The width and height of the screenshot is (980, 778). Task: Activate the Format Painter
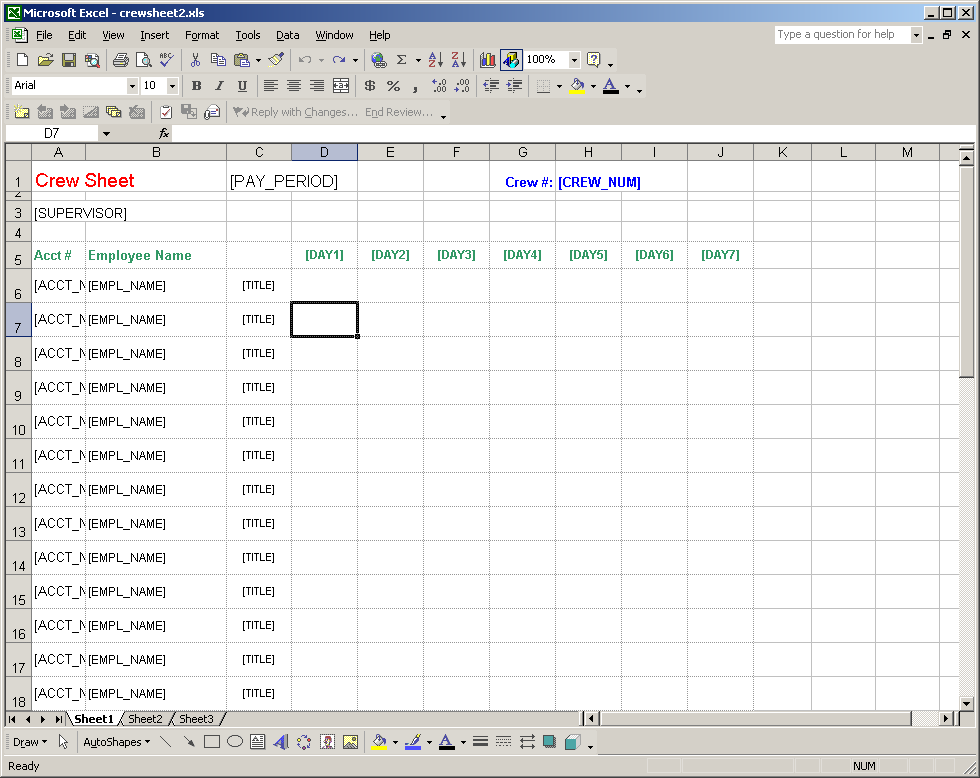275,59
